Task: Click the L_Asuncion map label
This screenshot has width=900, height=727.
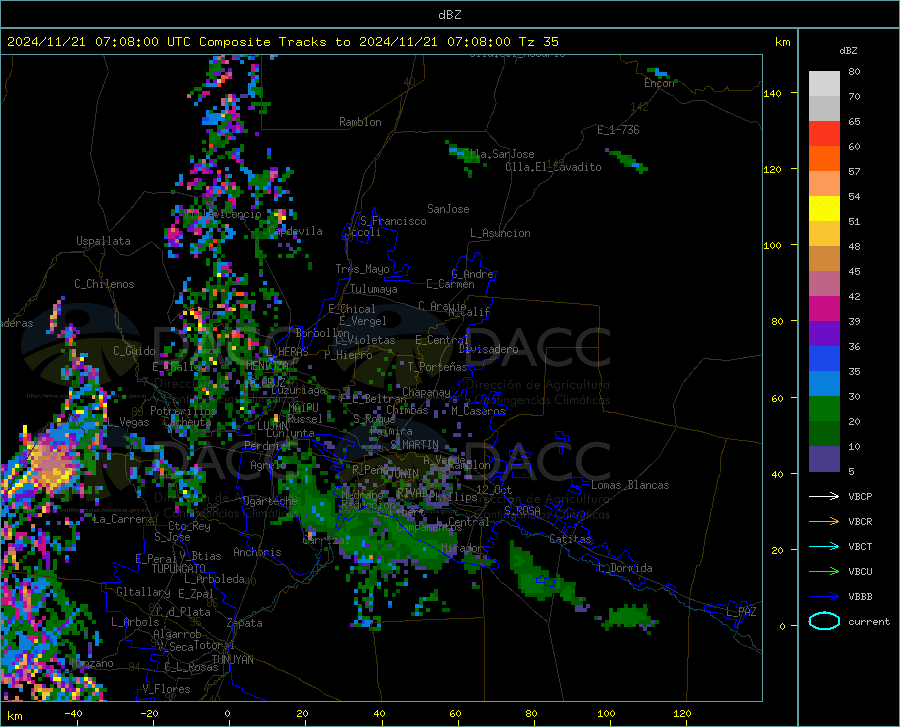Action: [500, 233]
